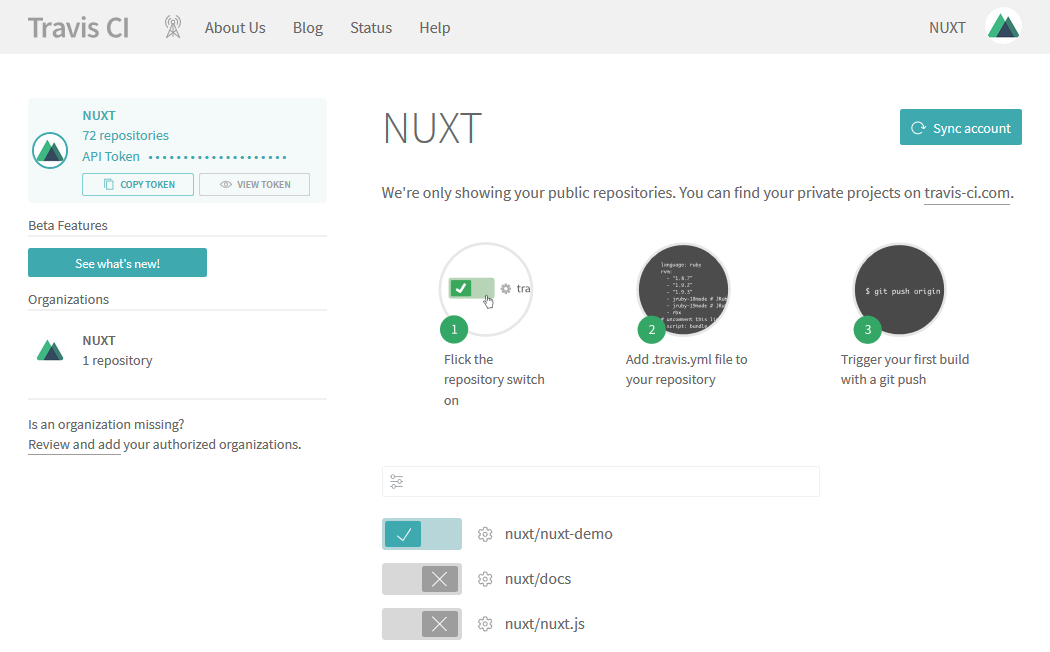This screenshot has height=652, width=1050.
Task: Click the Travis CI antenna broadcast icon
Action: [x=173, y=27]
